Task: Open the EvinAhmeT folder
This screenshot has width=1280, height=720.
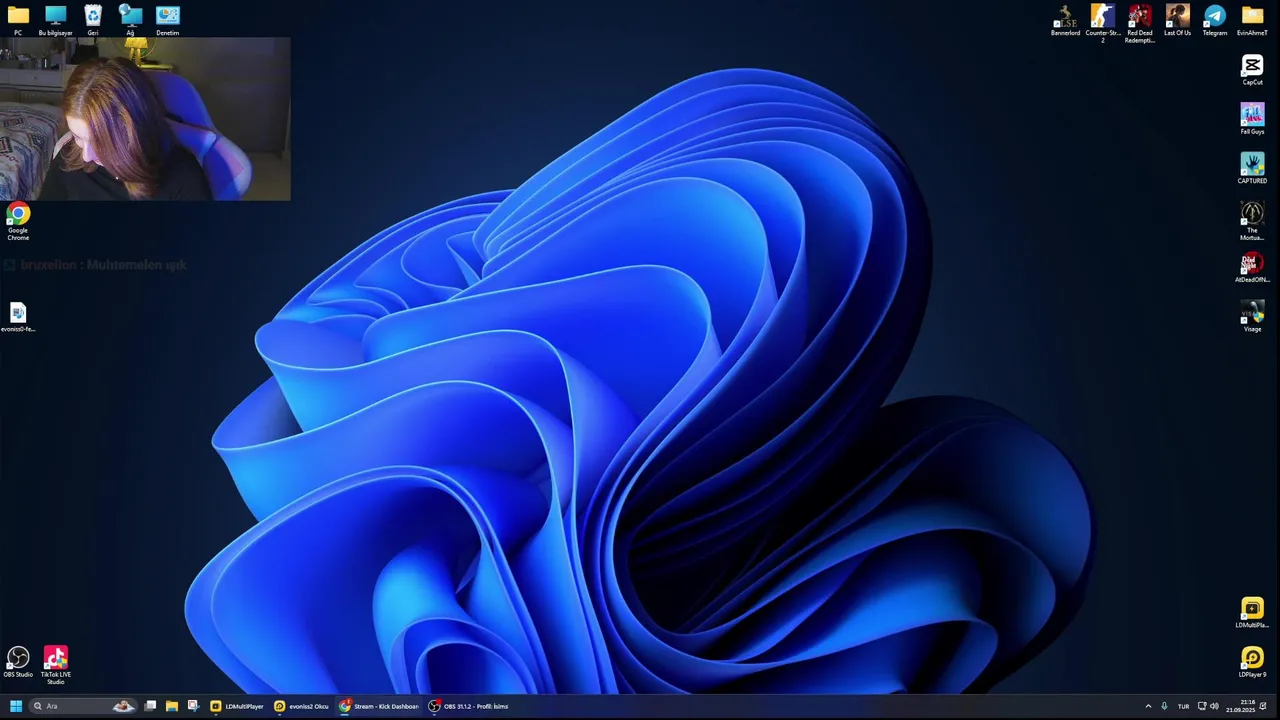Action: click(1252, 20)
